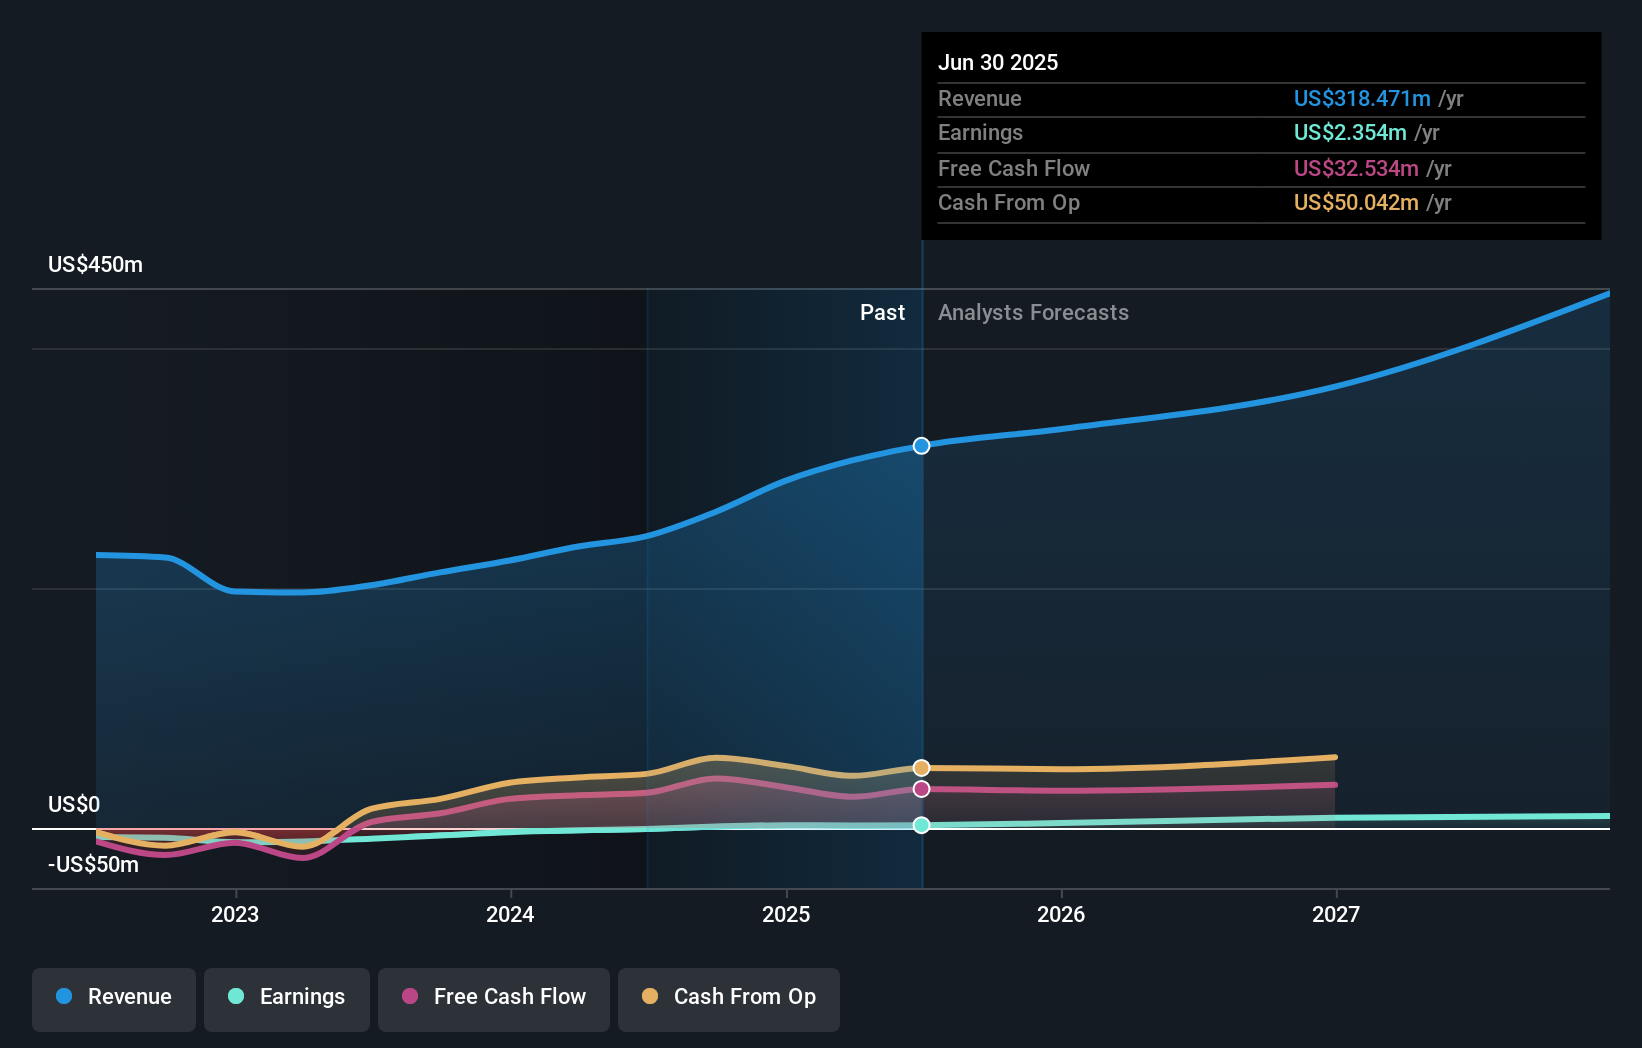Image resolution: width=1642 pixels, height=1048 pixels.
Task: Toggle the Earnings series visibility
Action: click(286, 997)
